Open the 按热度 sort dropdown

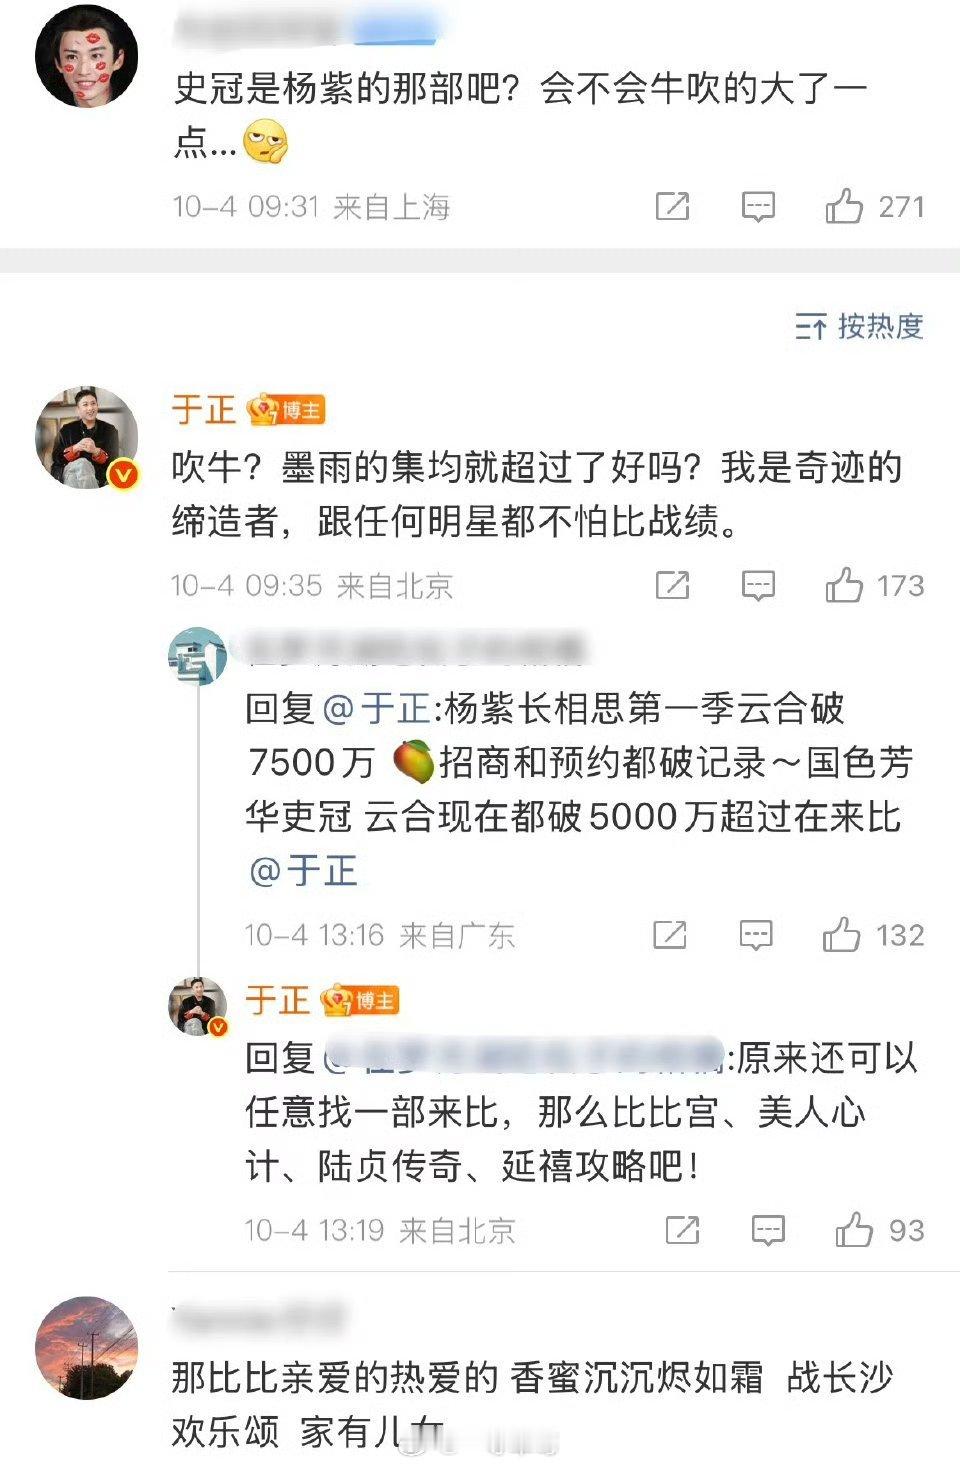click(x=859, y=326)
